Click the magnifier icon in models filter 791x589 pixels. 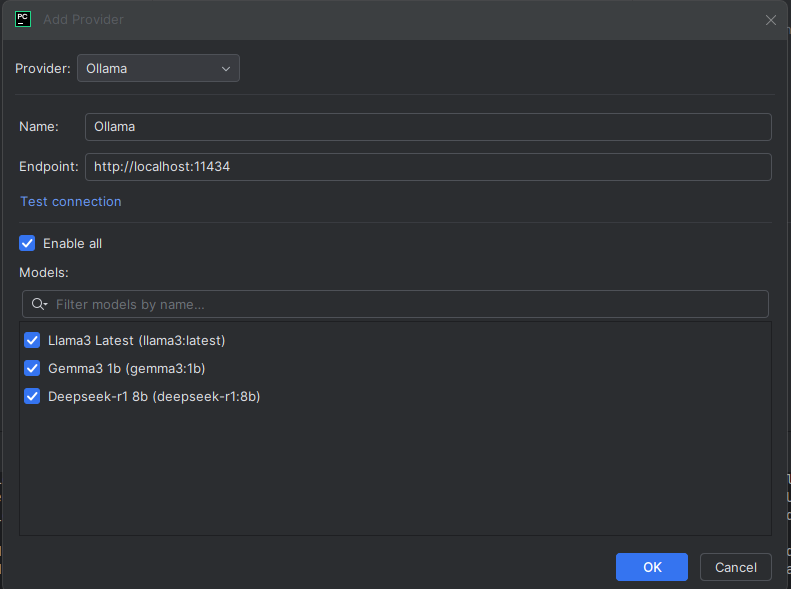[x=39, y=304]
